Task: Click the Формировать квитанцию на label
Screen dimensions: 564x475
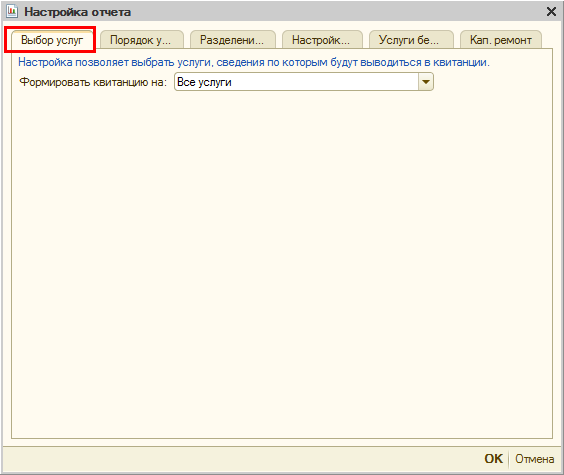Action: pos(93,82)
